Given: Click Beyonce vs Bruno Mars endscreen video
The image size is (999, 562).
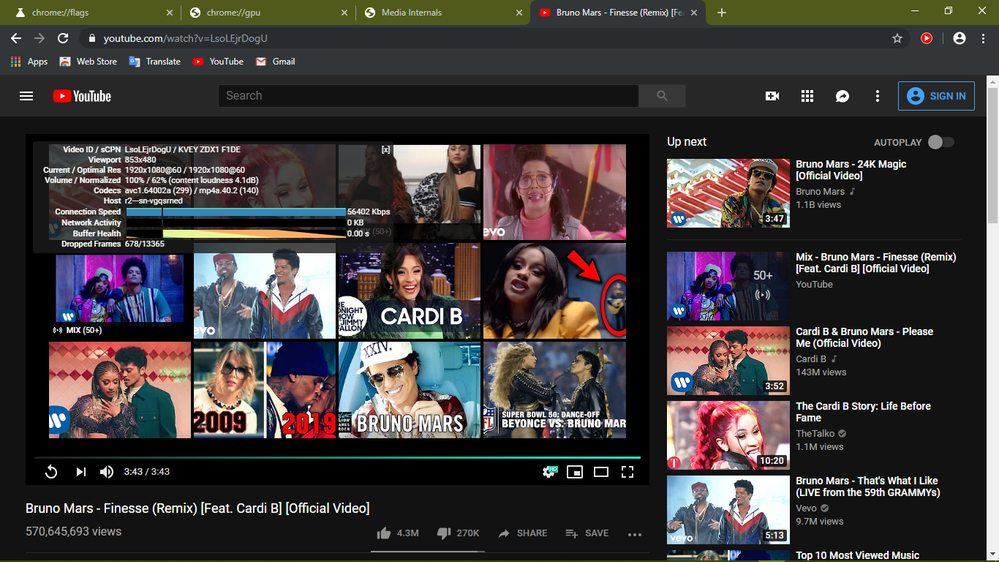Looking at the screenshot, I should [554, 390].
